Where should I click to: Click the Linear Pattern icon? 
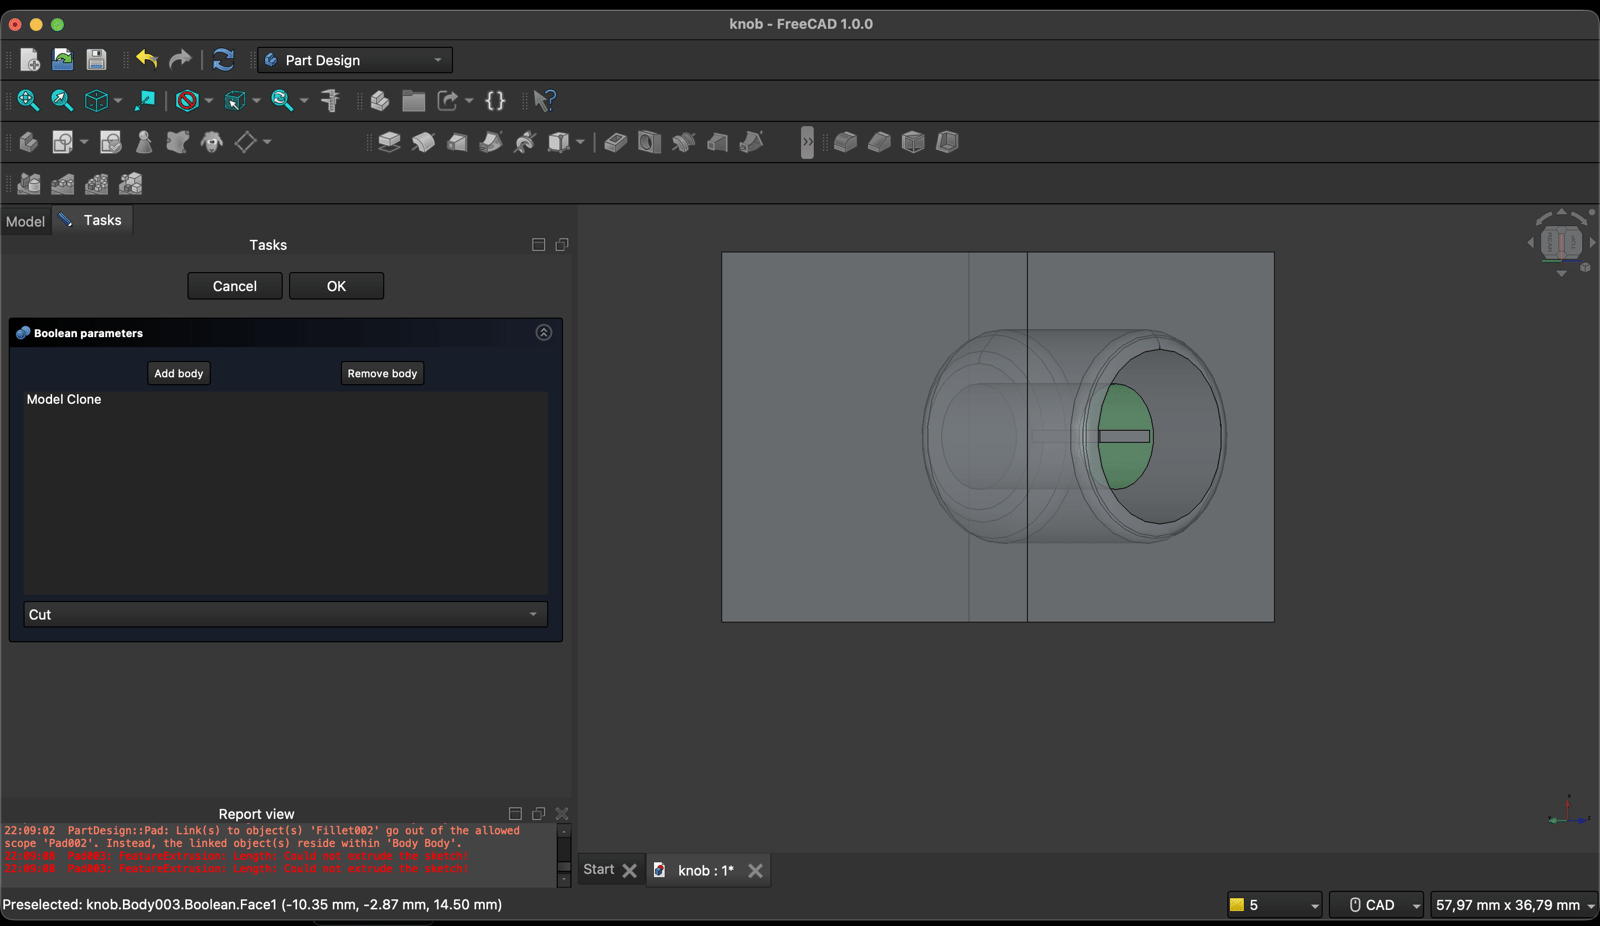click(x=63, y=184)
